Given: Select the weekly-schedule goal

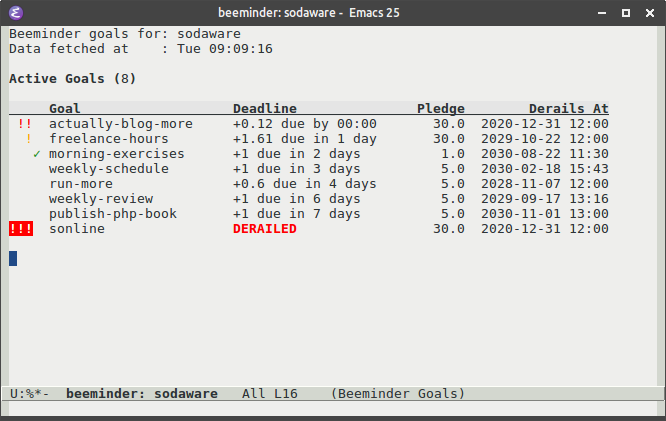Looking at the screenshot, I should [109, 169].
